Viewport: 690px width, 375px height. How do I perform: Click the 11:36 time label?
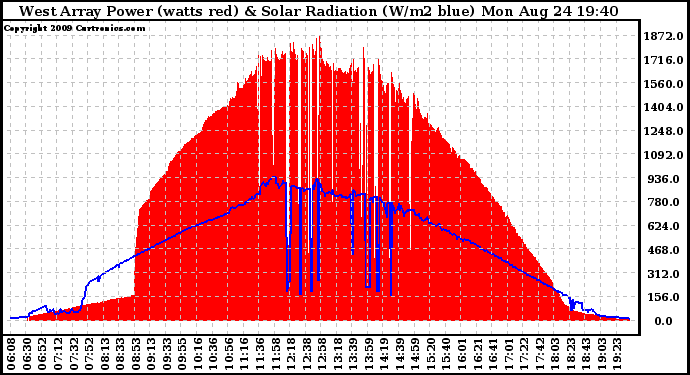coord(260,354)
